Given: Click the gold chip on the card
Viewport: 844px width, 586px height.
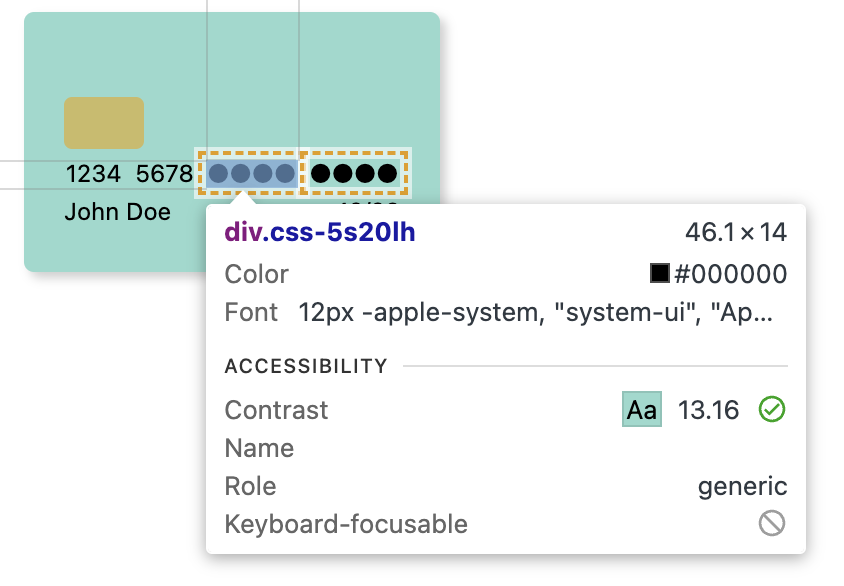Looking at the screenshot, I should pyautogui.click(x=104, y=123).
